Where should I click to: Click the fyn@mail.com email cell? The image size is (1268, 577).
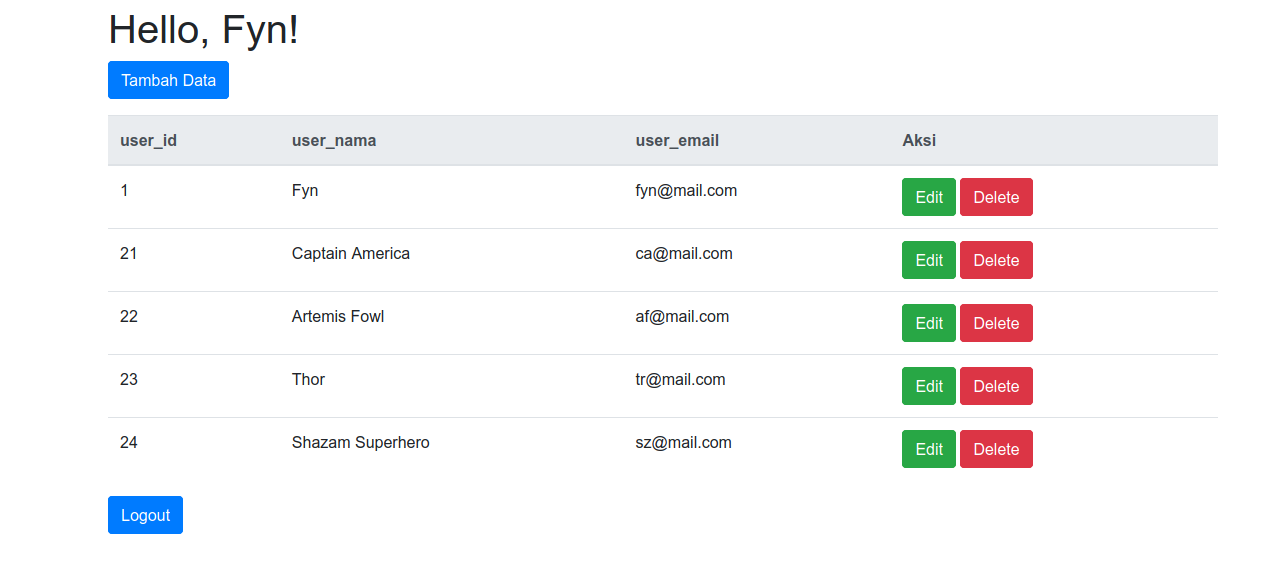point(686,190)
